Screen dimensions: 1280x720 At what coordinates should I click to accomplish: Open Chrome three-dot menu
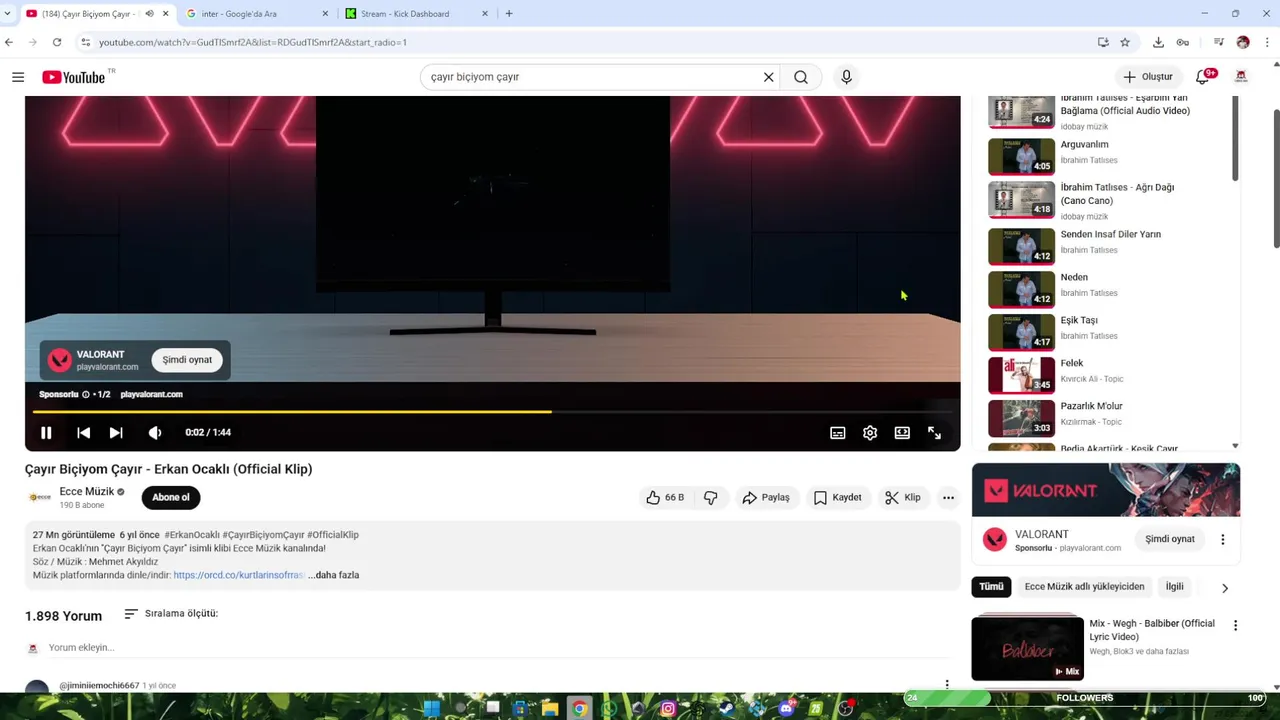coord(1268,42)
